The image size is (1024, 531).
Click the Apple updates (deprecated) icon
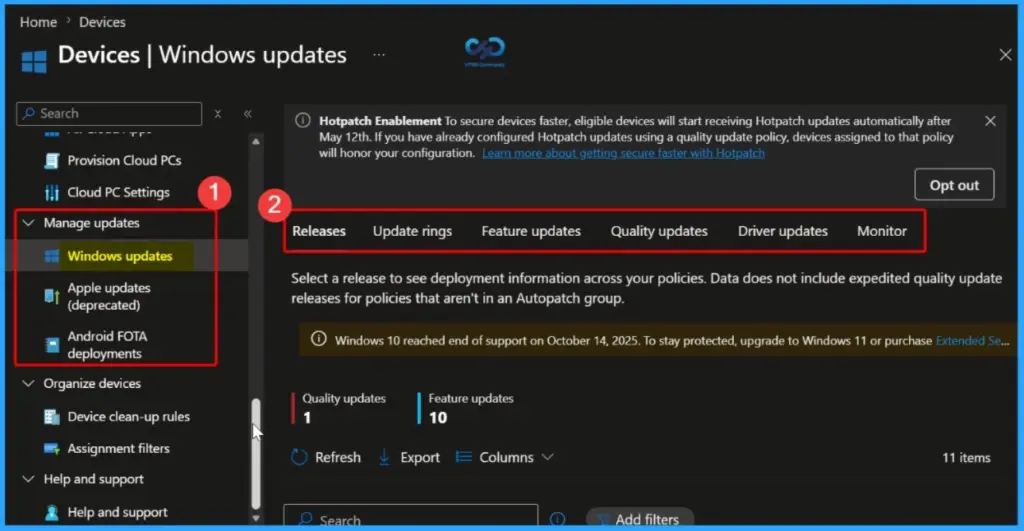[x=52, y=296]
